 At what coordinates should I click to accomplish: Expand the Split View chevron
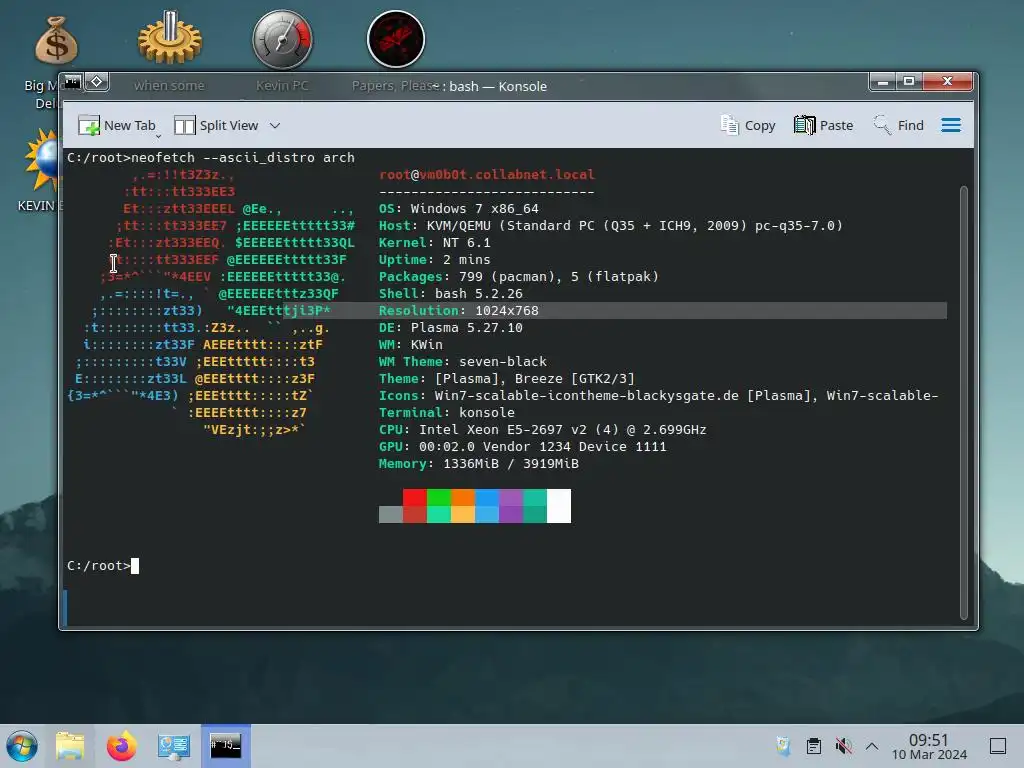275,125
